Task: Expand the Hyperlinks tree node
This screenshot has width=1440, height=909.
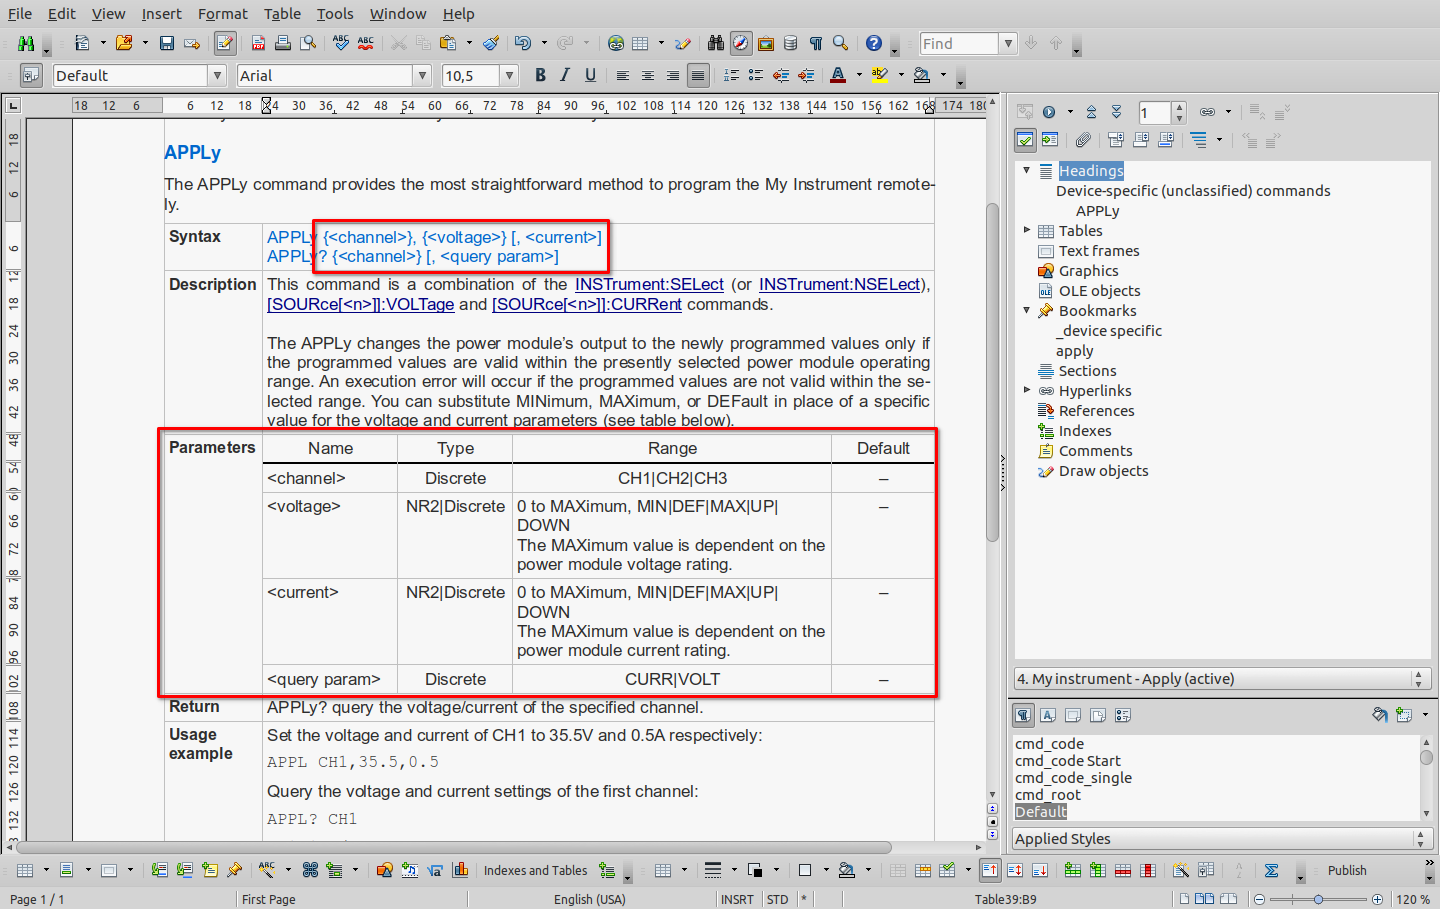Action: [x=1026, y=390]
